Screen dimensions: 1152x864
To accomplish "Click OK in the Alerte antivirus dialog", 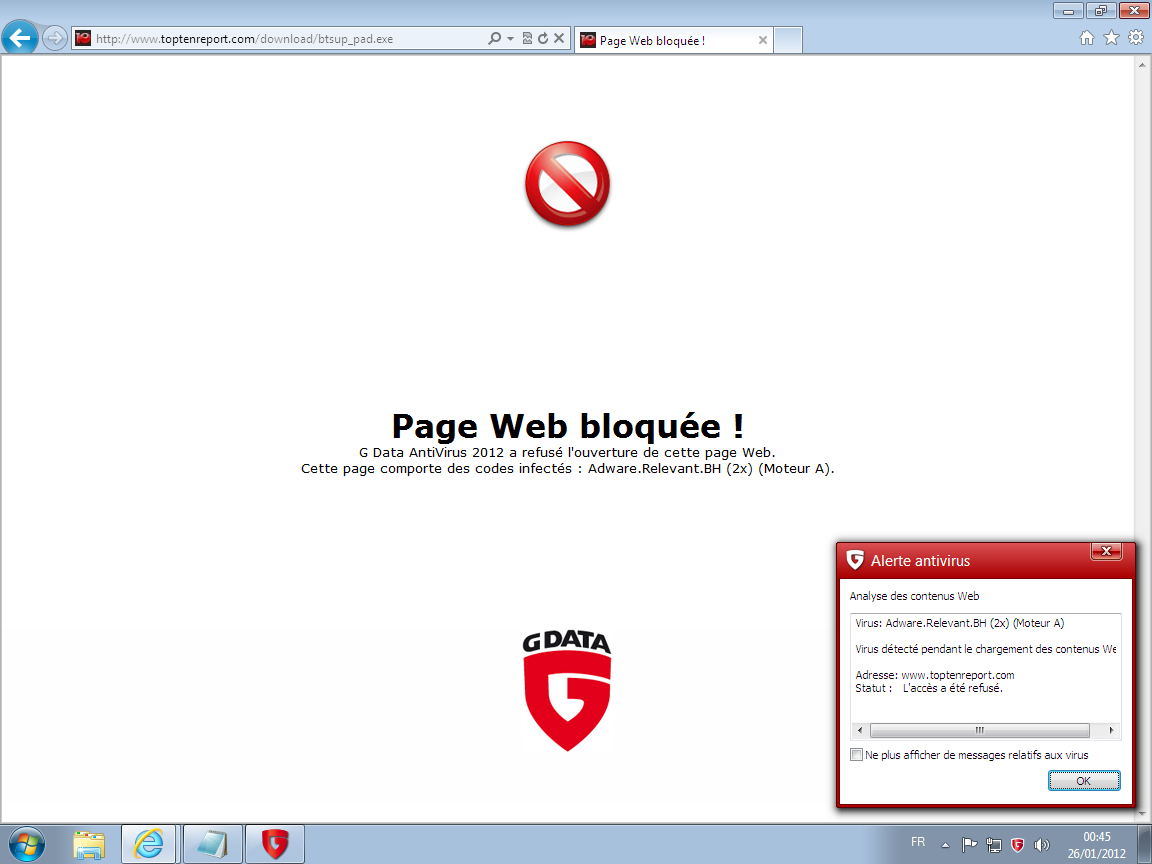I will tap(1084, 781).
